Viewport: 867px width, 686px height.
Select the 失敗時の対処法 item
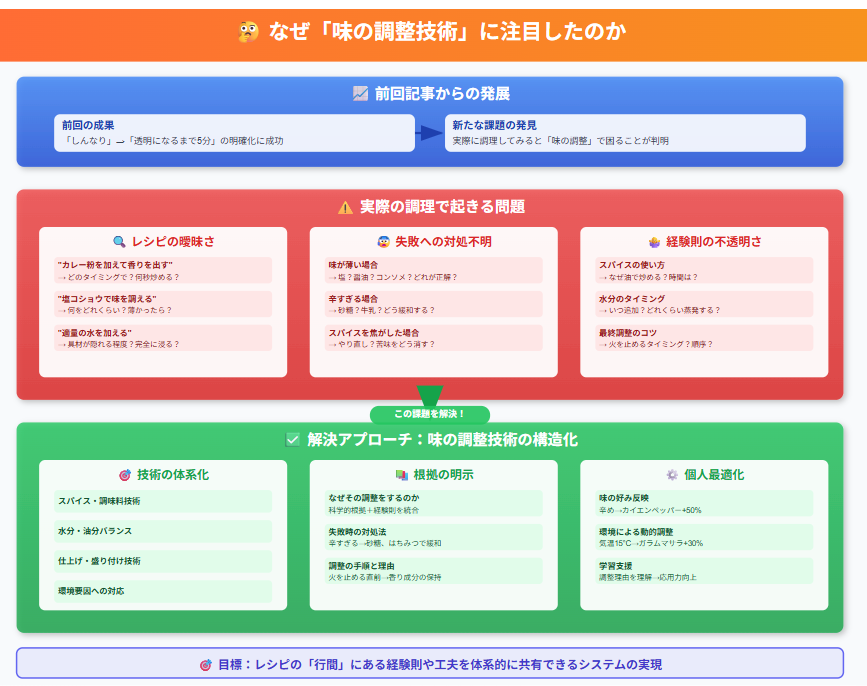[434, 537]
